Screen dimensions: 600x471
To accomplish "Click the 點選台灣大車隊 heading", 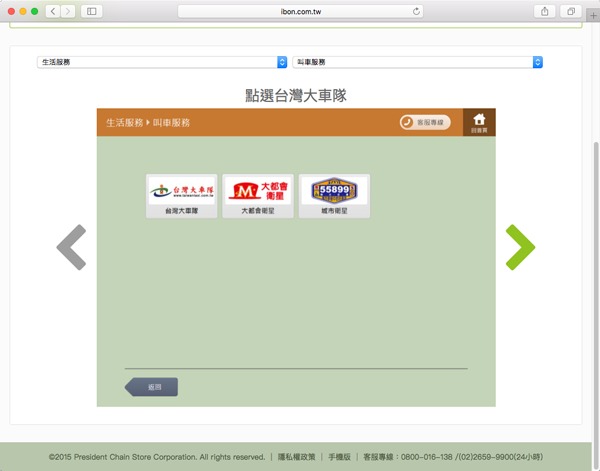I will pyautogui.click(x=296, y=96).
